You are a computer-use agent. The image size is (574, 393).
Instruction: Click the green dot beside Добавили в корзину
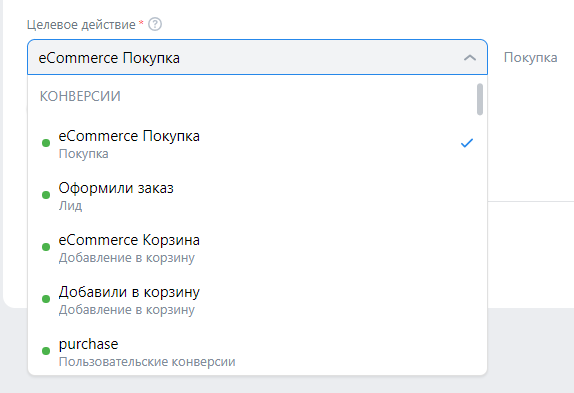click(x=46, y=299)
